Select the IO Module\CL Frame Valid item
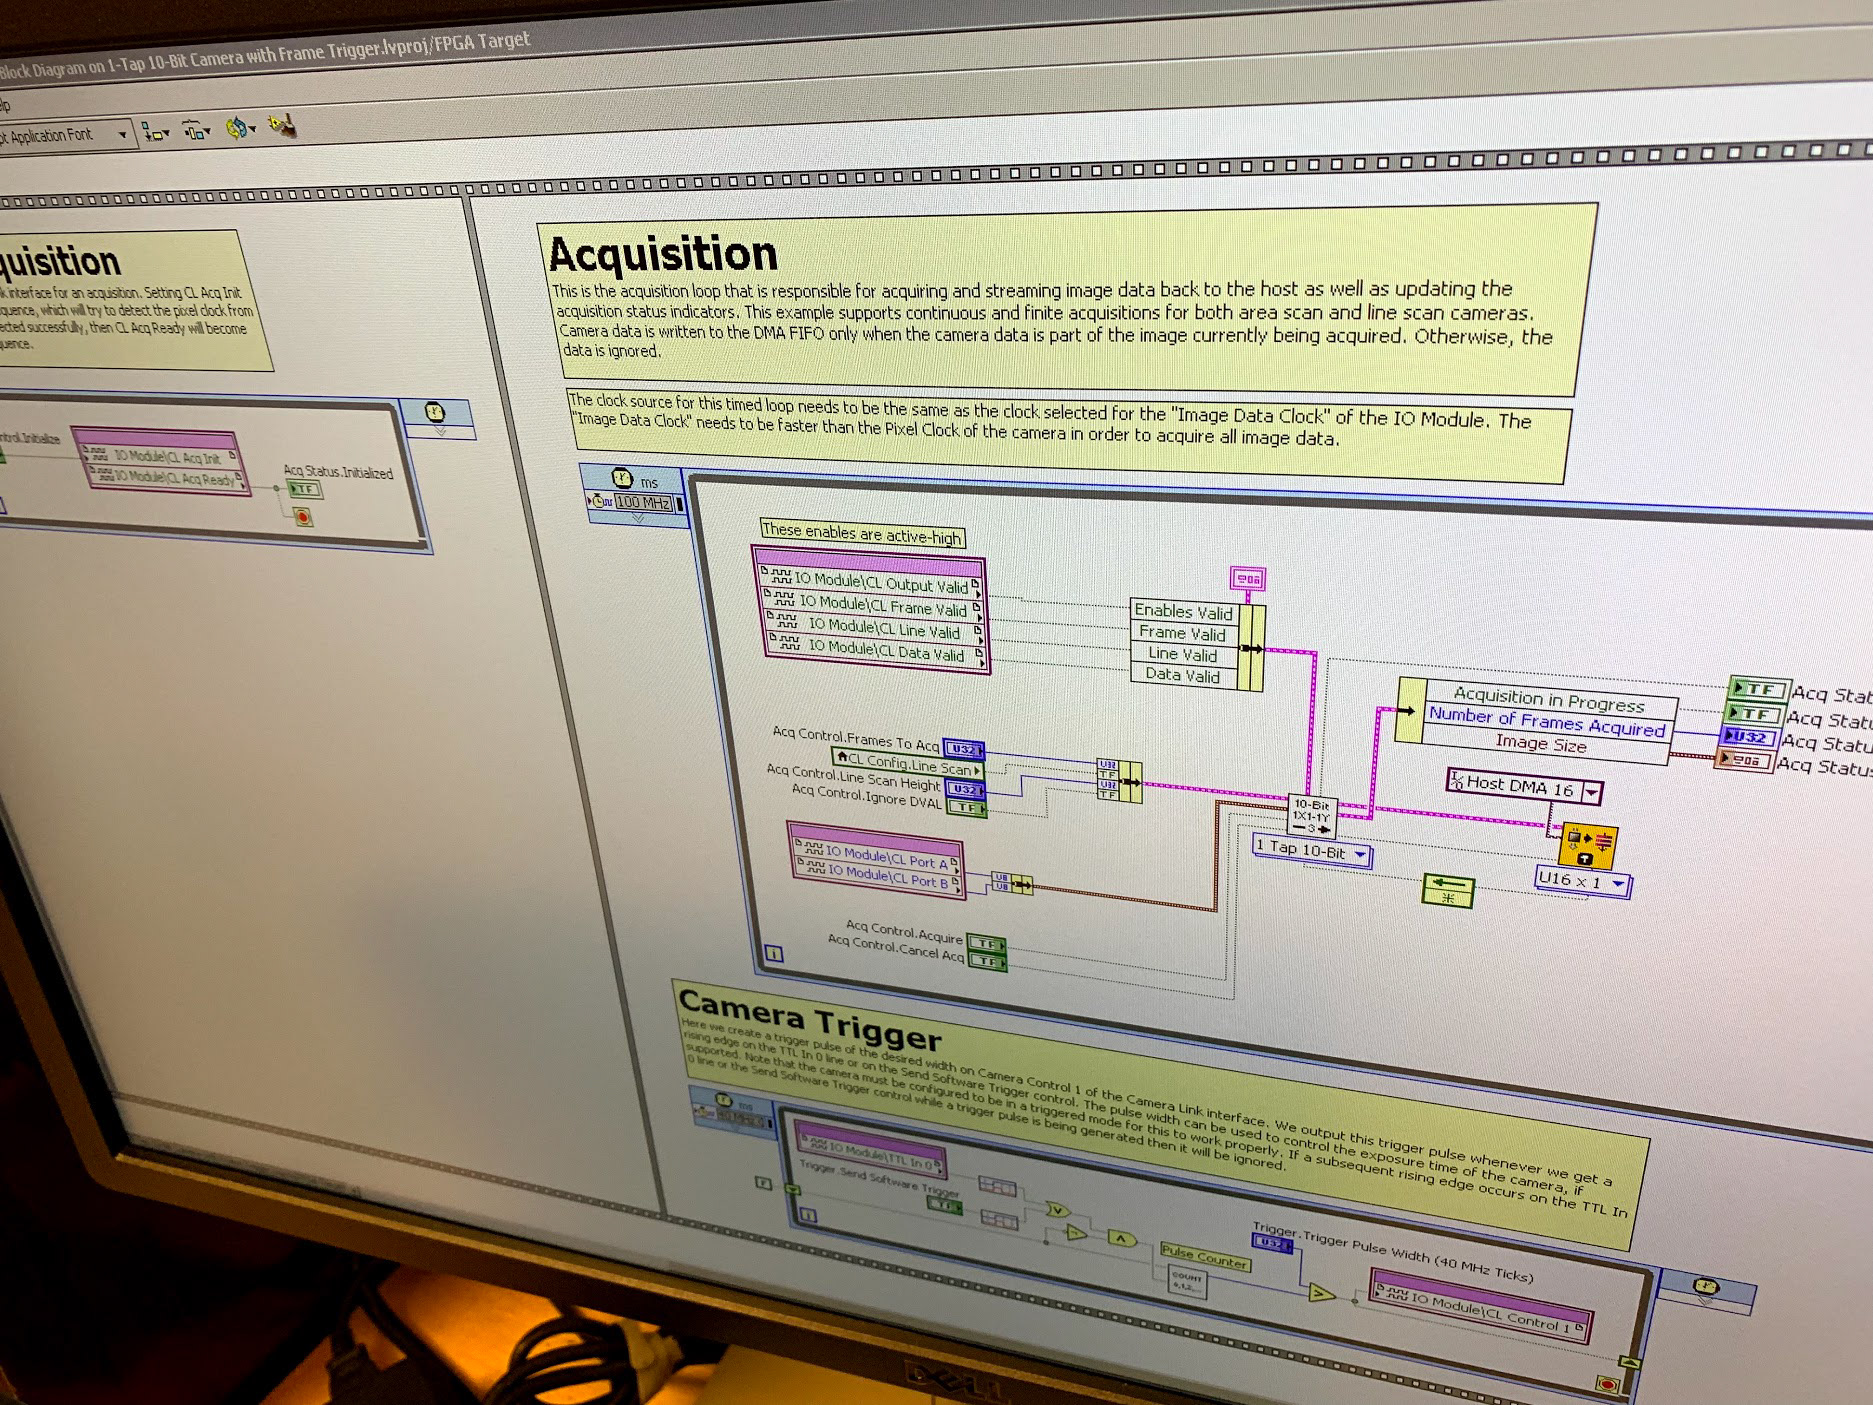Image resolution: width=1873 pixels, height=1405 pixels. [873, 605]
